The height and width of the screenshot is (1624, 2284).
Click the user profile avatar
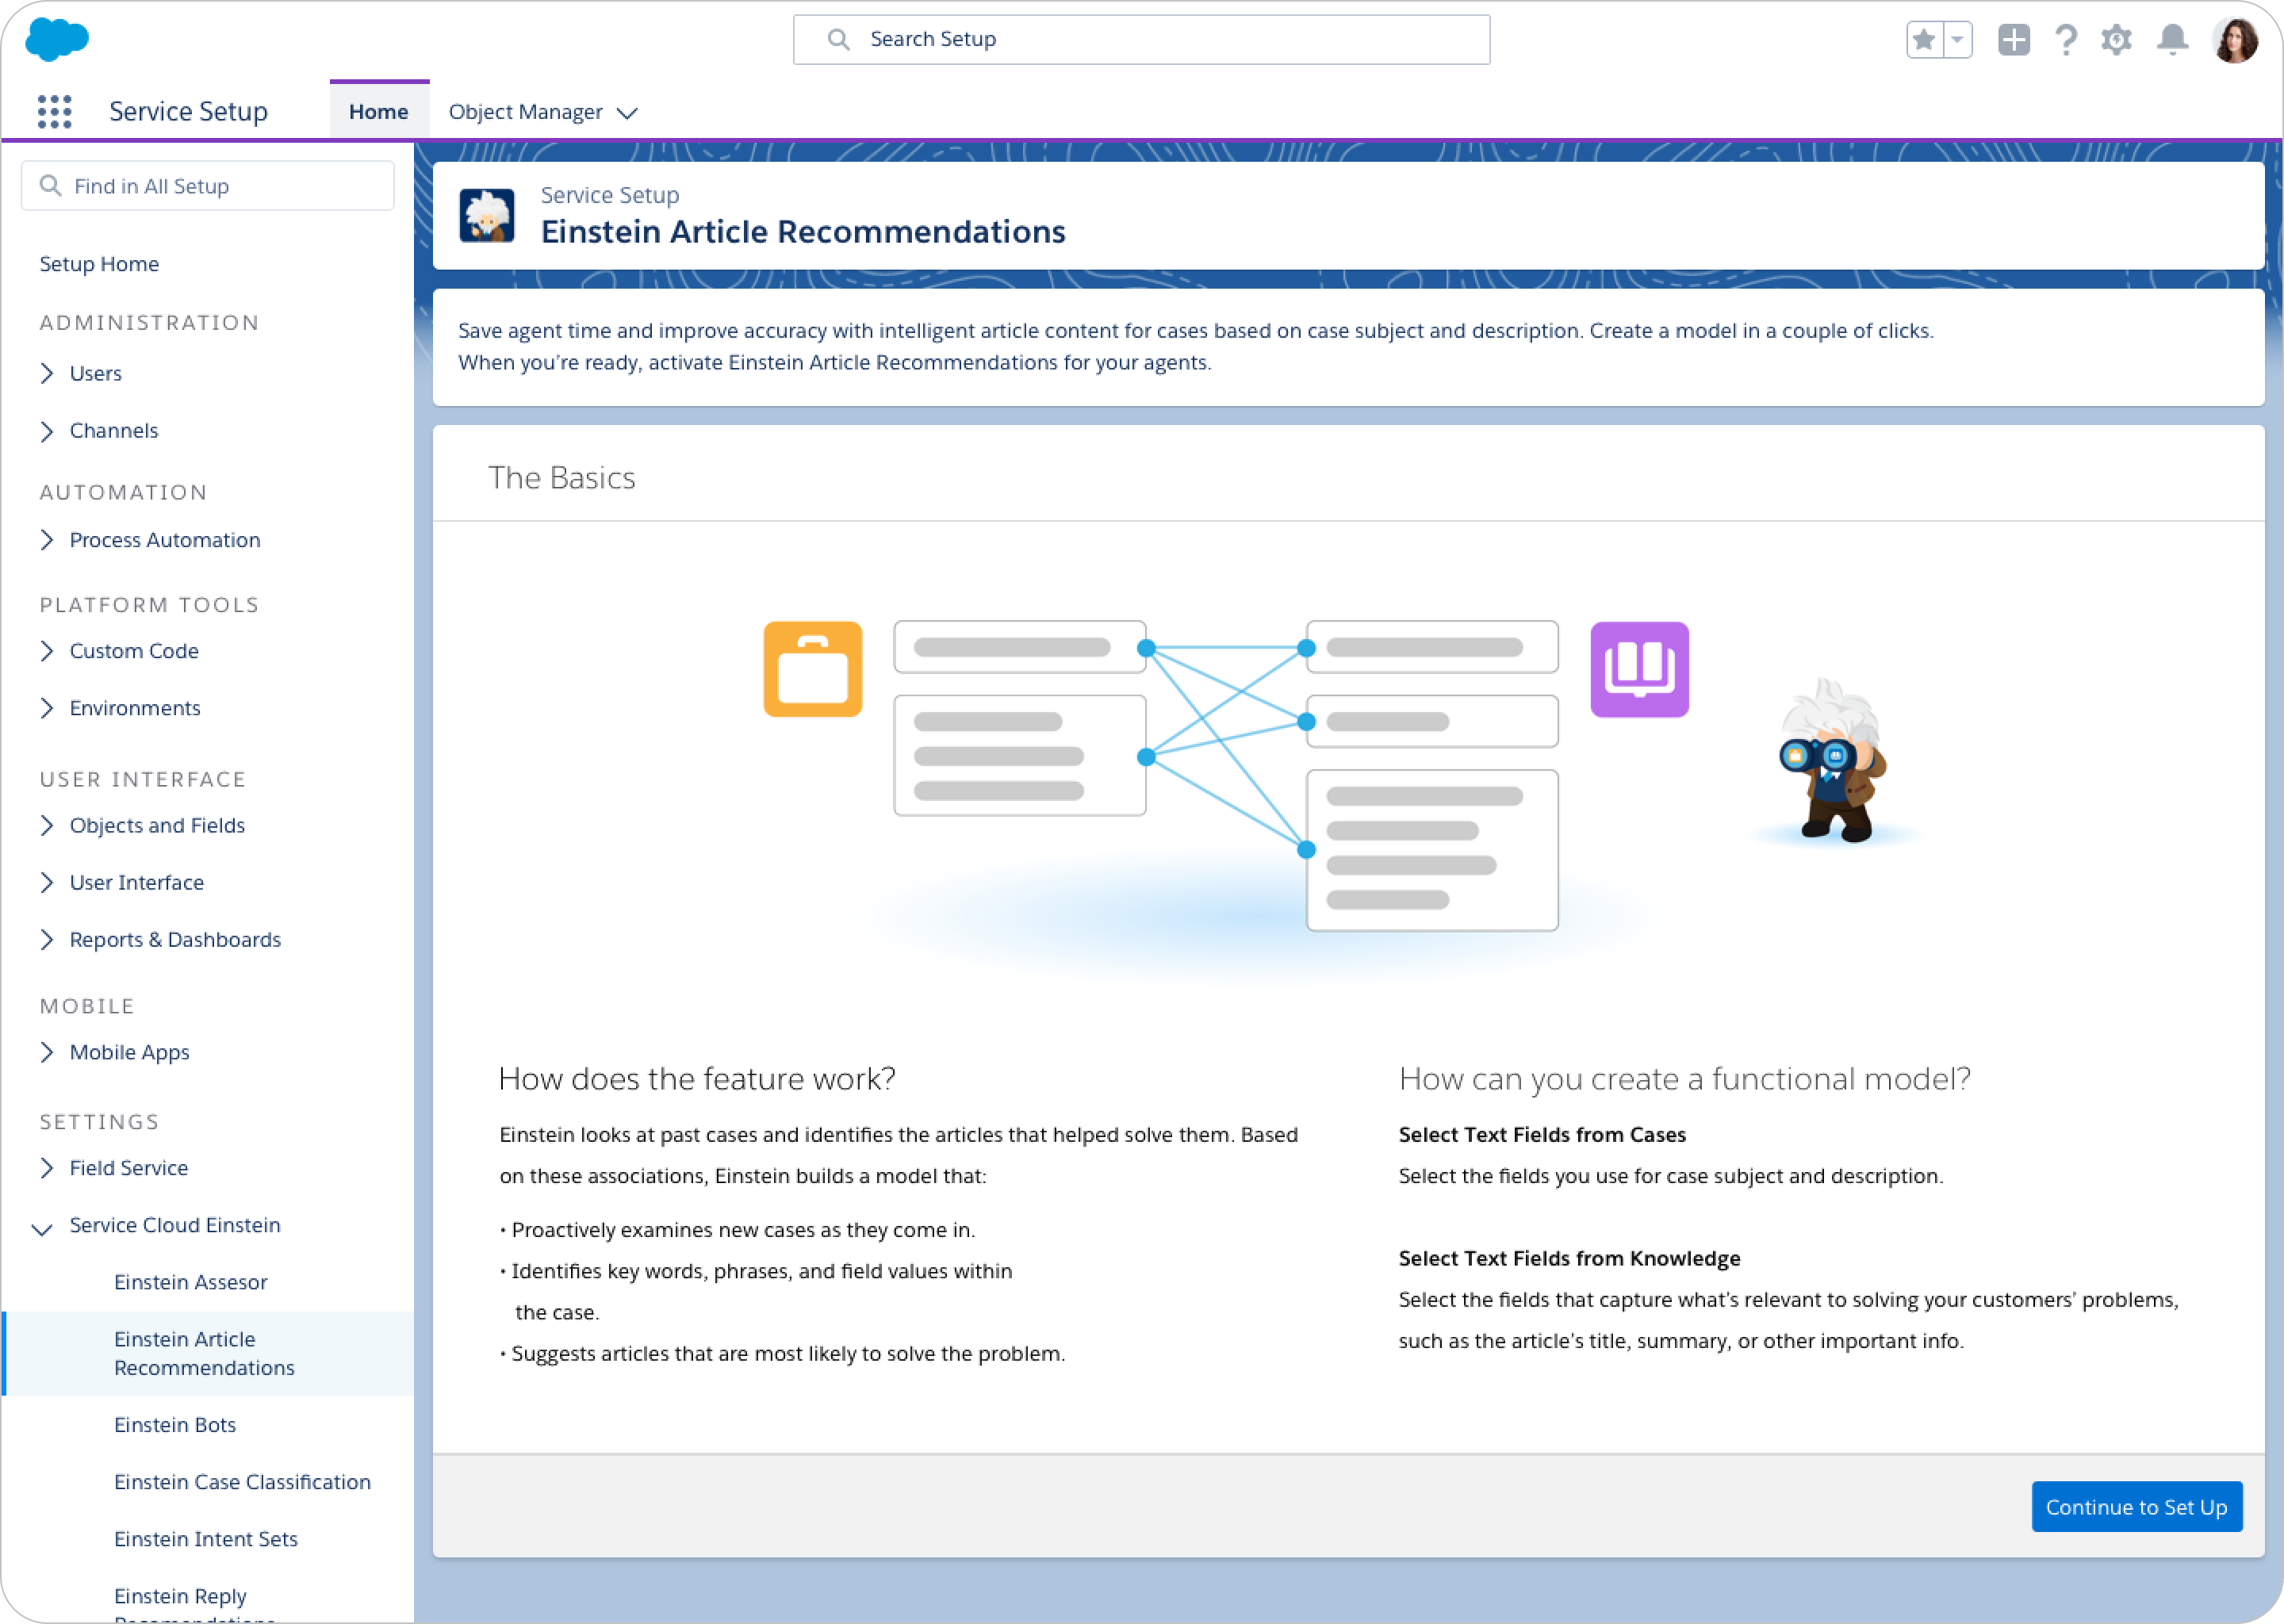tap(2236, 40)
